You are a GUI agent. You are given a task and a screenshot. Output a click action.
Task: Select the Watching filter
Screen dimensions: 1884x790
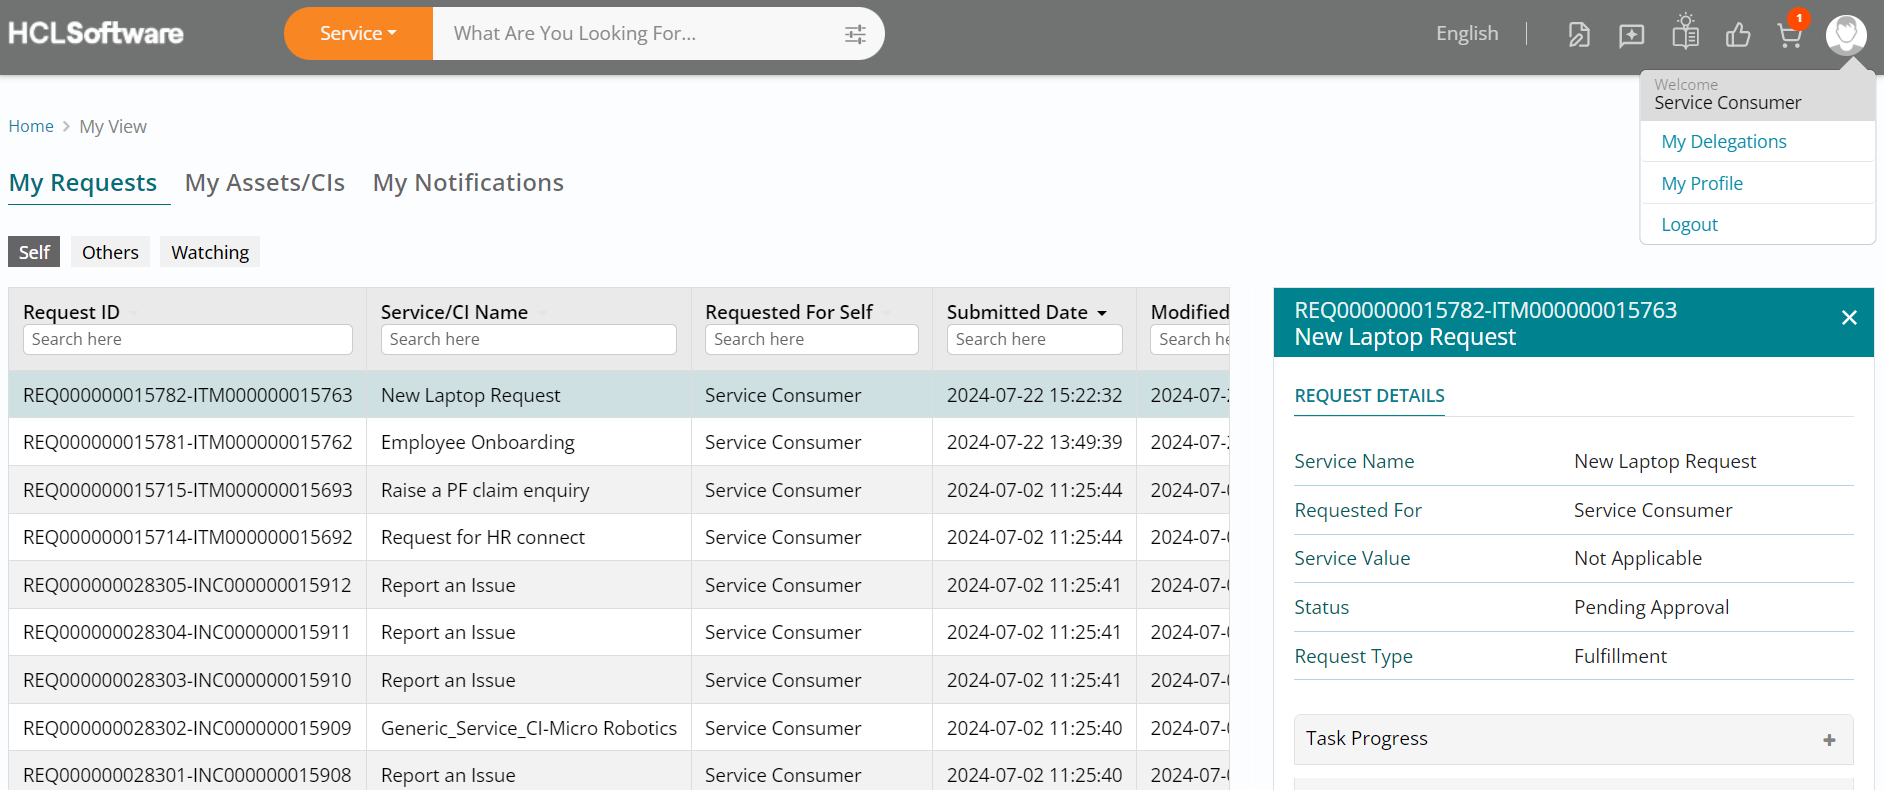(210, 252)
